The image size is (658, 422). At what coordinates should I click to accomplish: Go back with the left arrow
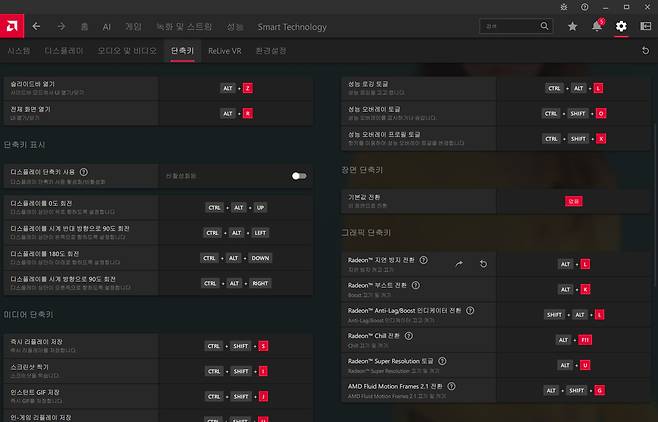37,26
